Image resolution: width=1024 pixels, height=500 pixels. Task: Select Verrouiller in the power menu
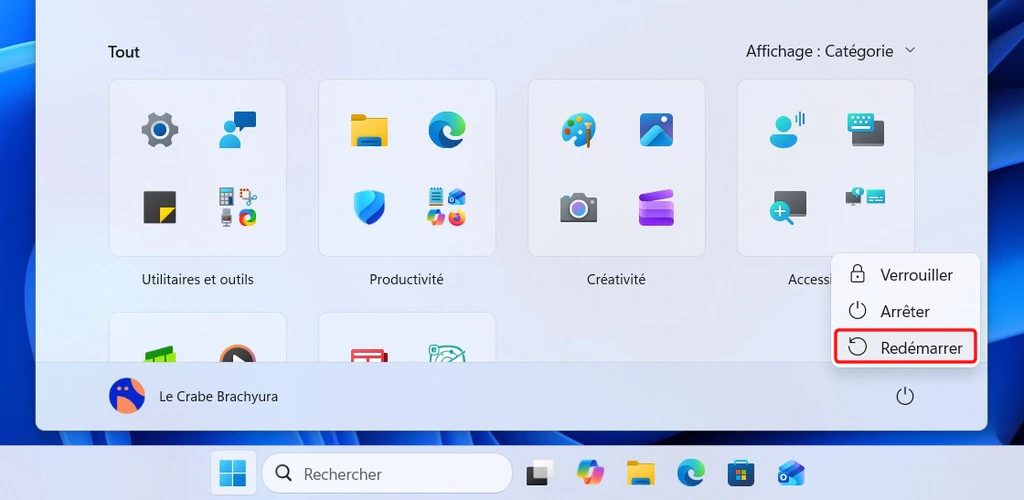(905, 275)
